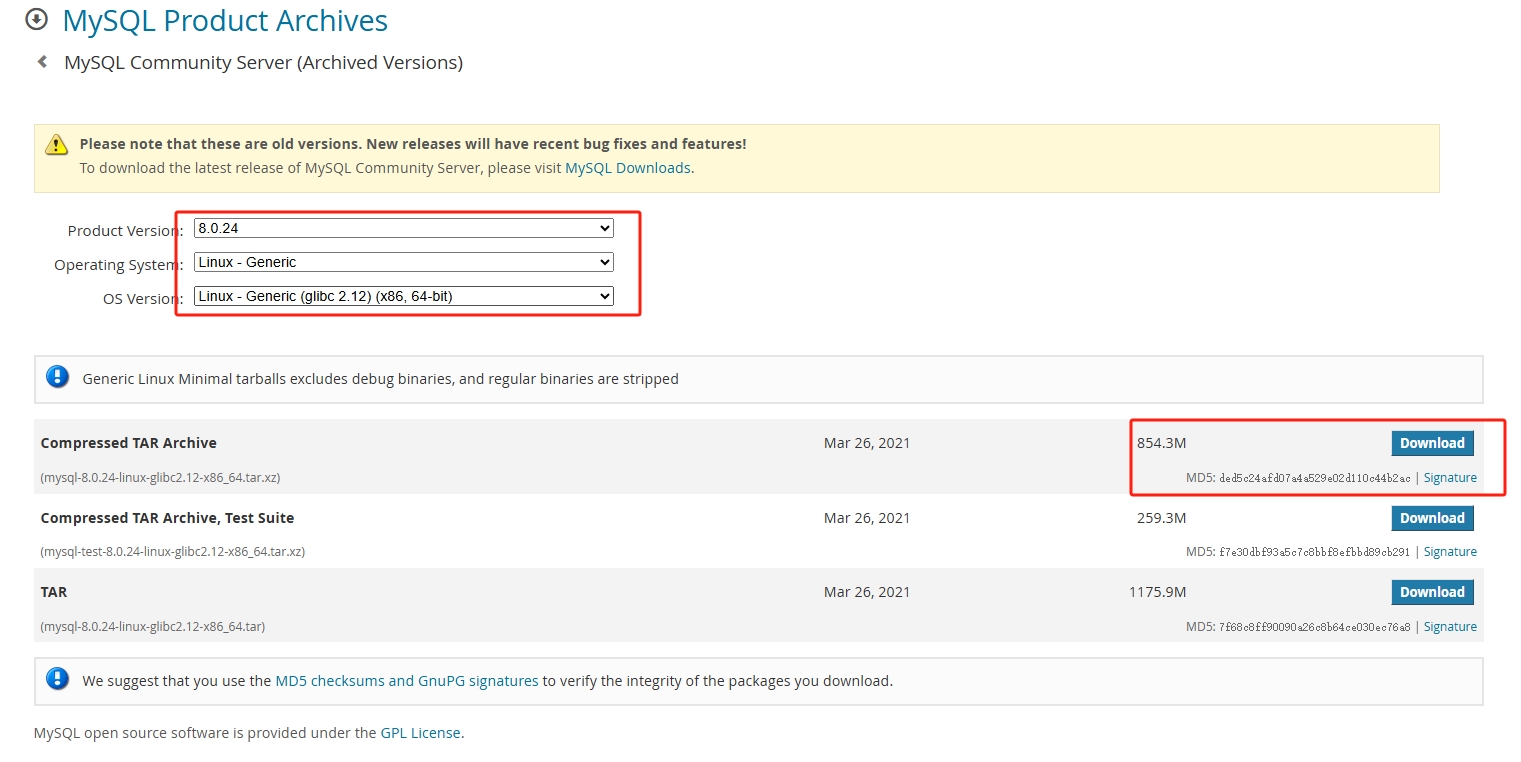
Task: Click the TAR row title
Action: tap(54, 592)
